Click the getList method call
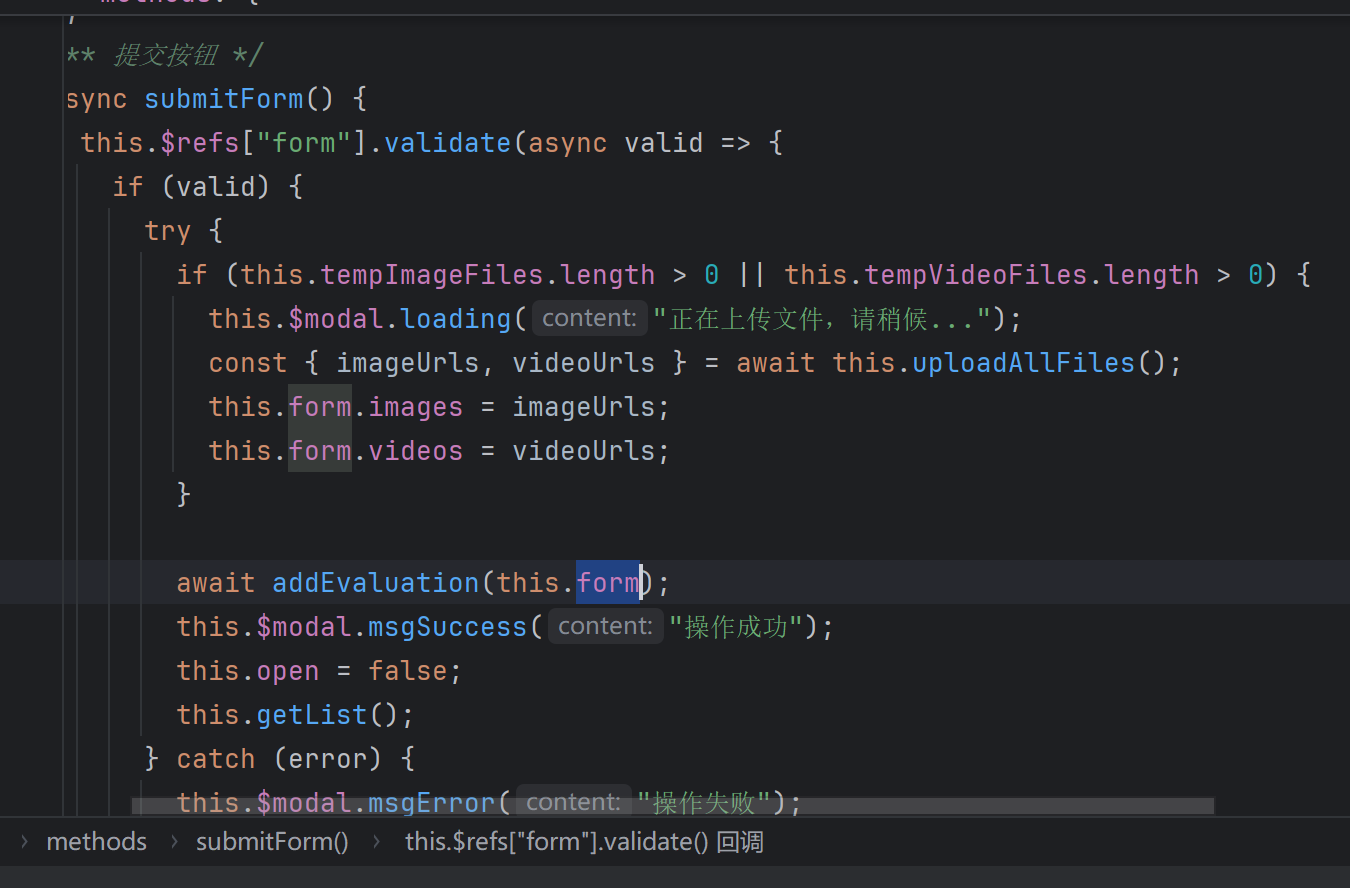 pos(312,714)
